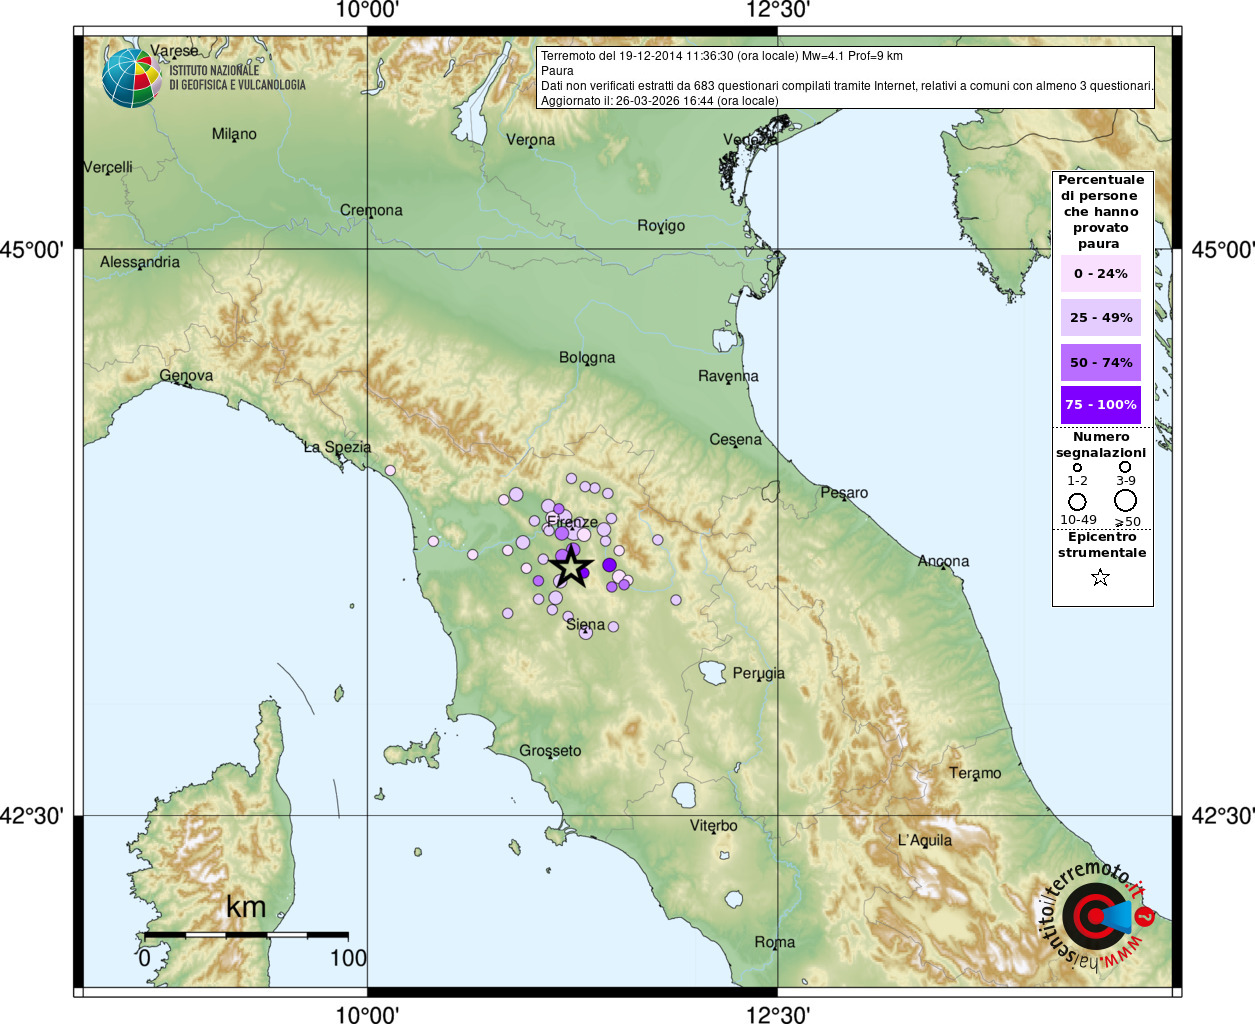Click the Varese city label

tap(175, 51)
